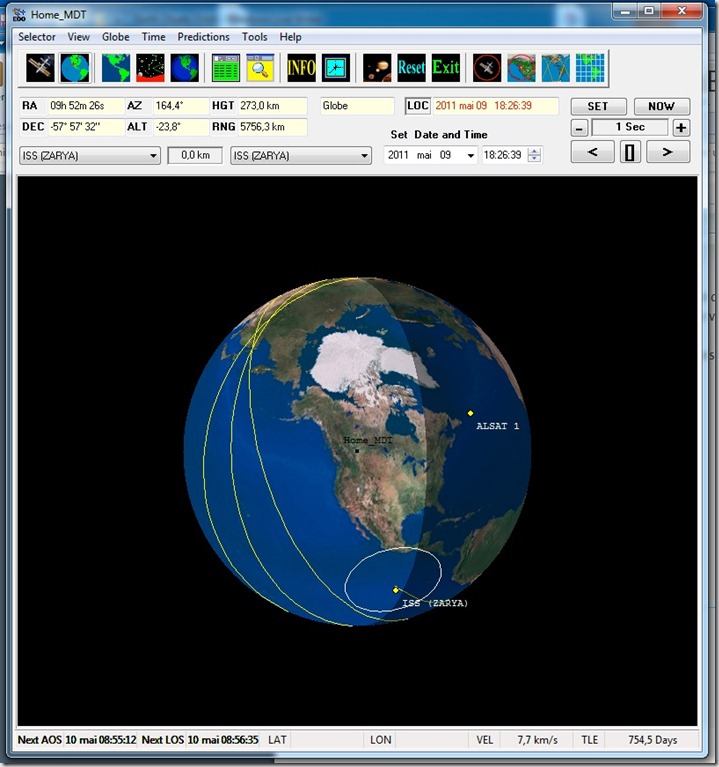Screen dimensions: 719x767
Task: Open the flat world map view icon
Action: pyautogui.click(x=116, y=67)
